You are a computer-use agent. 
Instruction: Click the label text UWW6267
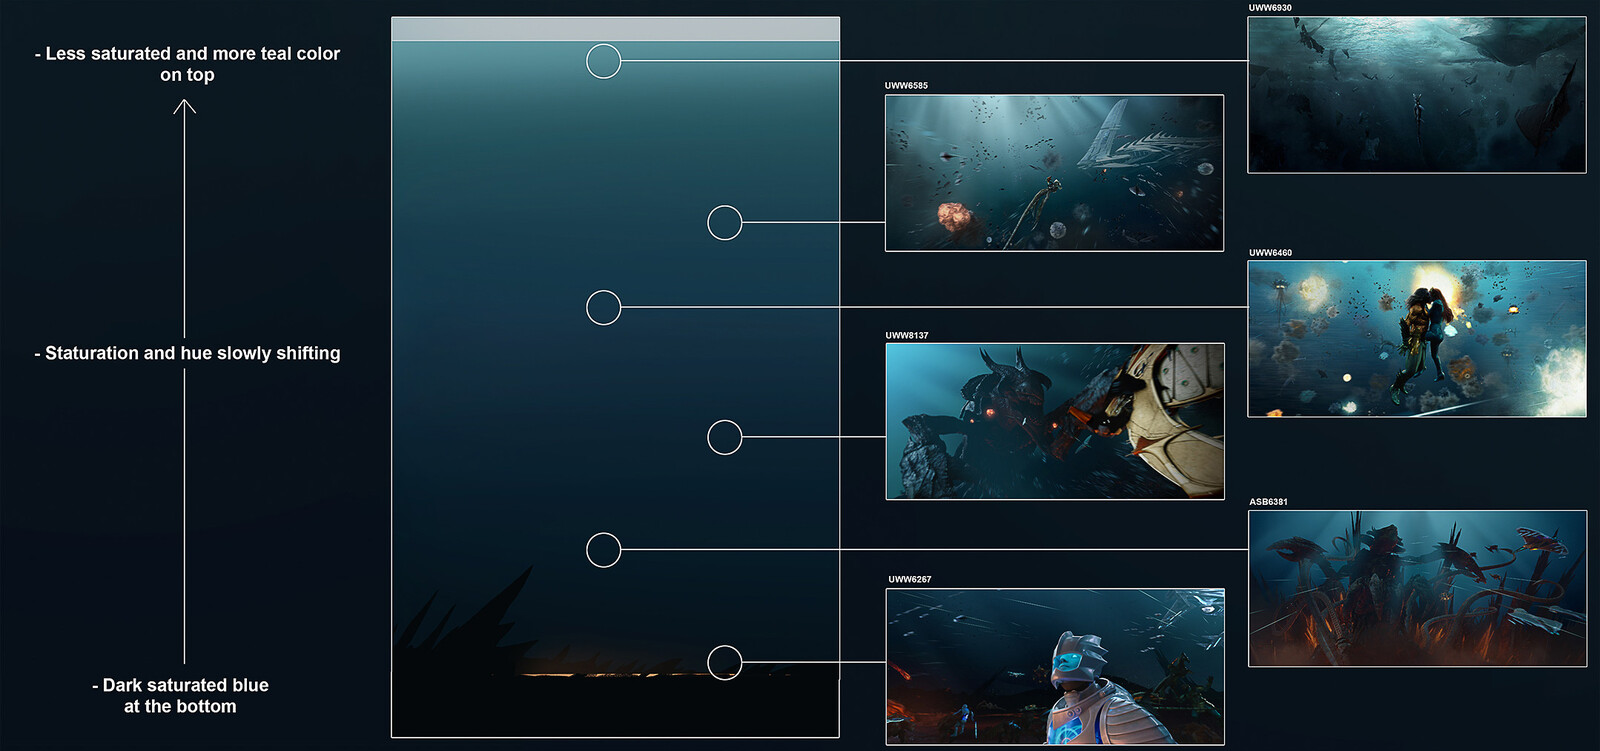(910, 580)
